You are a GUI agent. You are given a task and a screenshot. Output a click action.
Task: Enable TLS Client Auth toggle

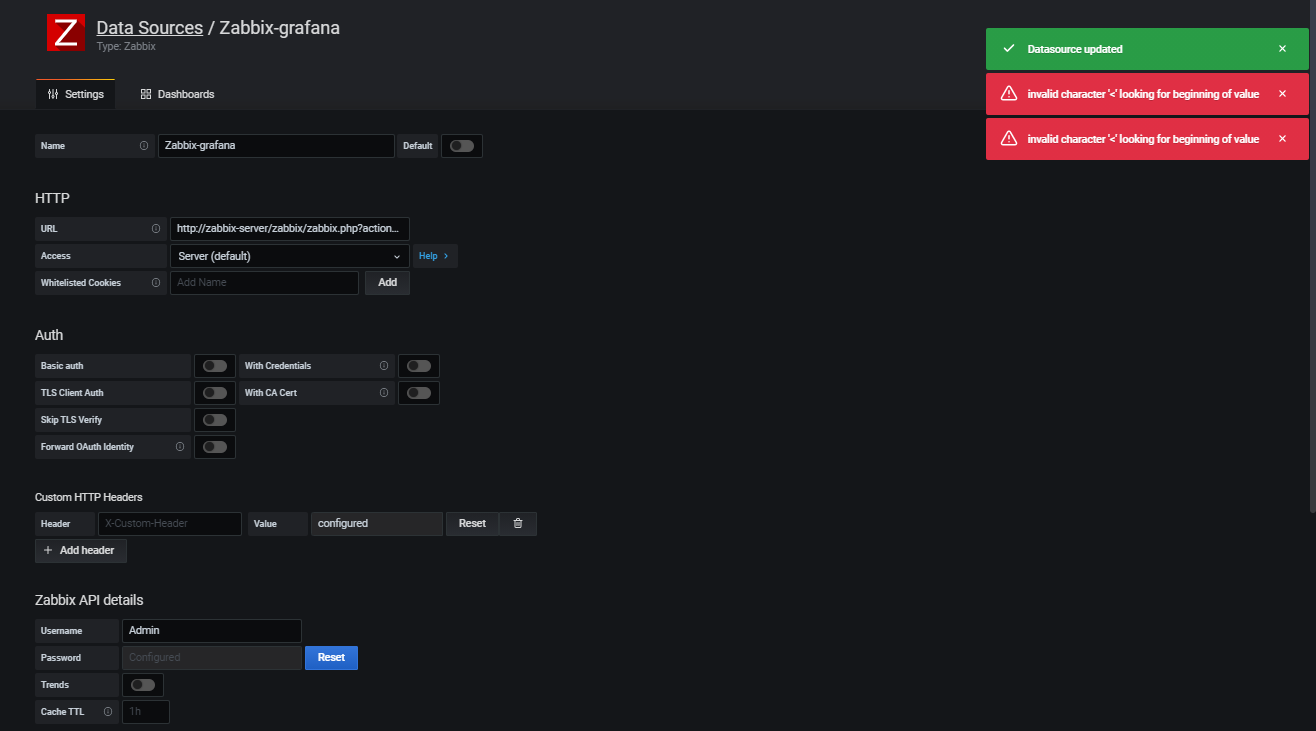(x=215, y=393)
